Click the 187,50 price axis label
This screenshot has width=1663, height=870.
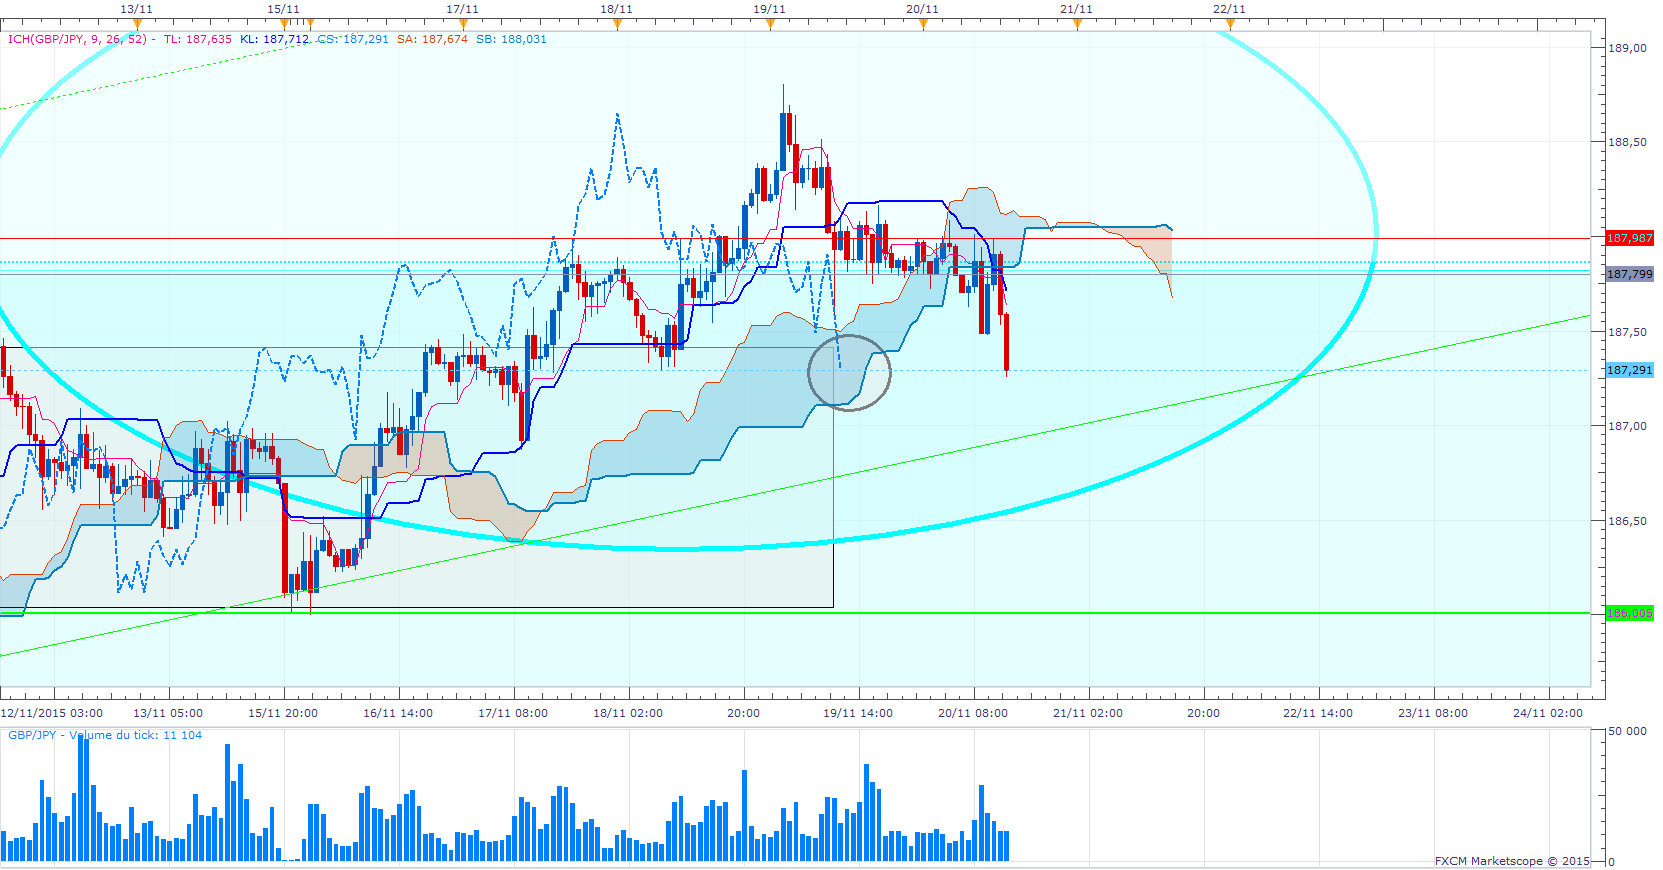tap(1627, 332)
